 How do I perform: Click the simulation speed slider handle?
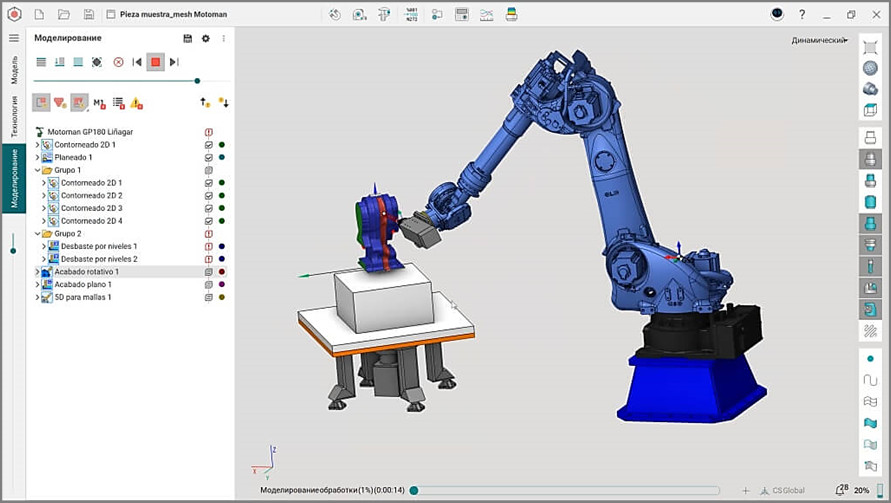197,81
